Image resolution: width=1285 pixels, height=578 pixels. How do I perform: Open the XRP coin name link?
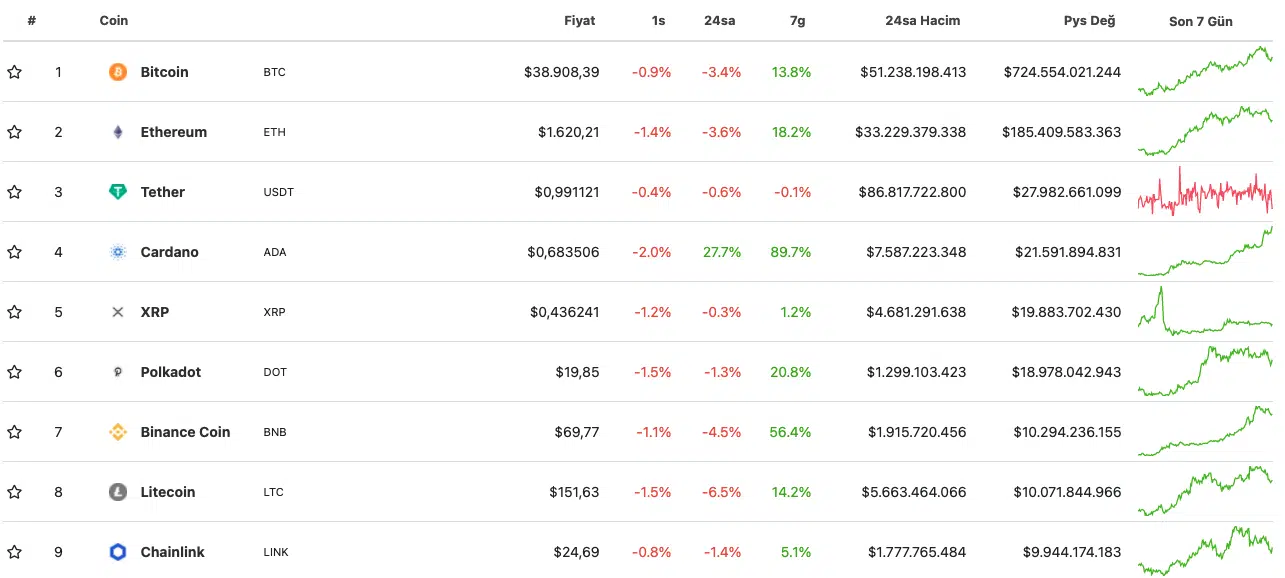(x=155, y=312)
